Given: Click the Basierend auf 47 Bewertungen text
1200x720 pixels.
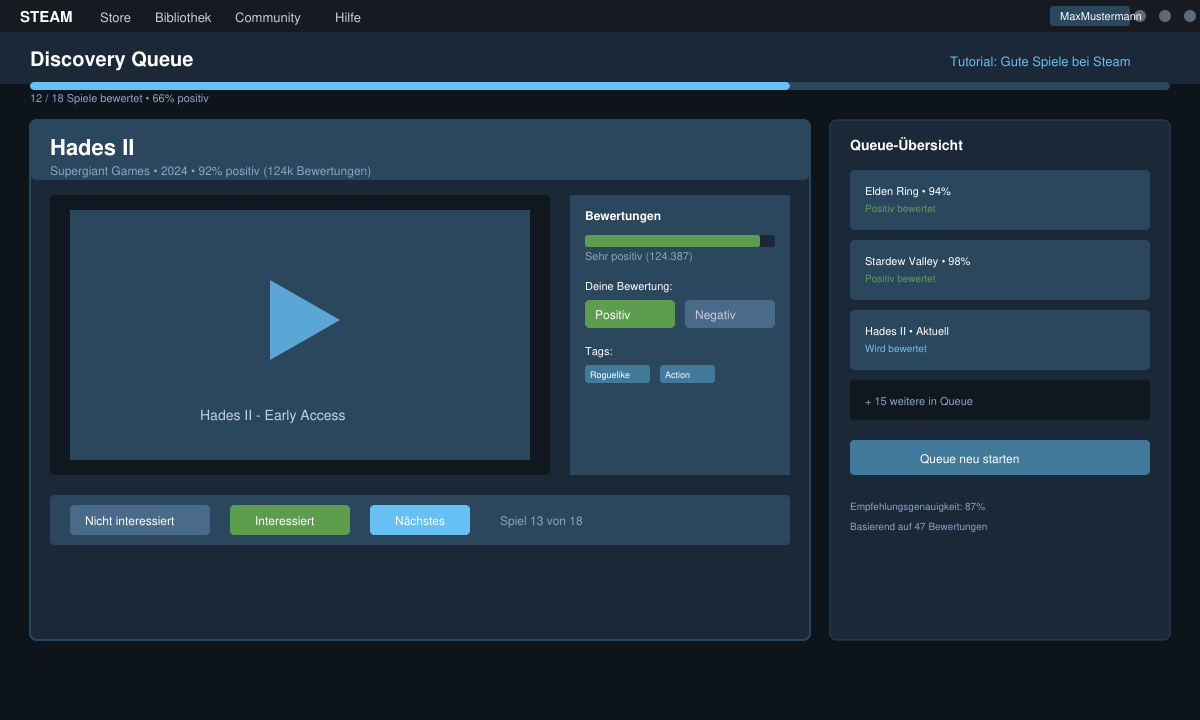Looking at the screenshot, I should point(918,527).
